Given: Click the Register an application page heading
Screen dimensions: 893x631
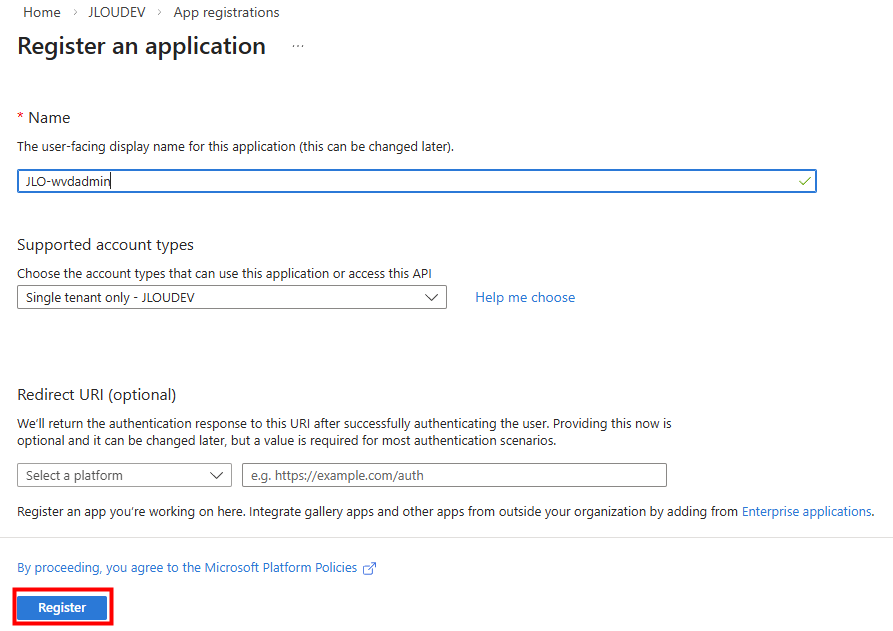Looking at the screenshot, I should point(142,47).
